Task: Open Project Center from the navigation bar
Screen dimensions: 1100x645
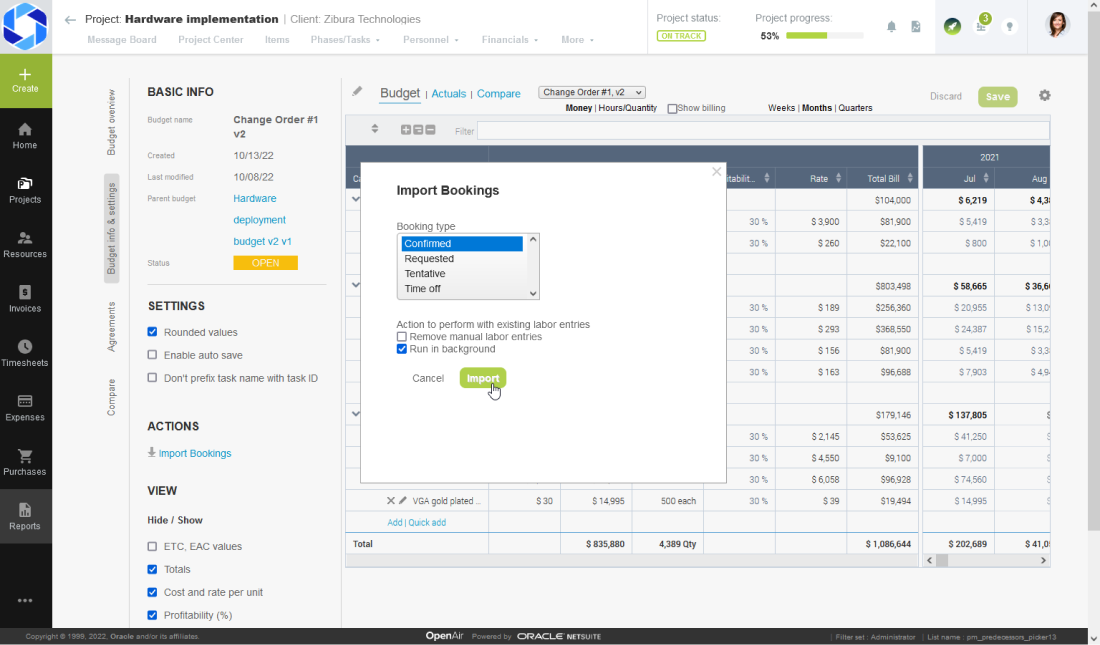Action: (210, 40)
